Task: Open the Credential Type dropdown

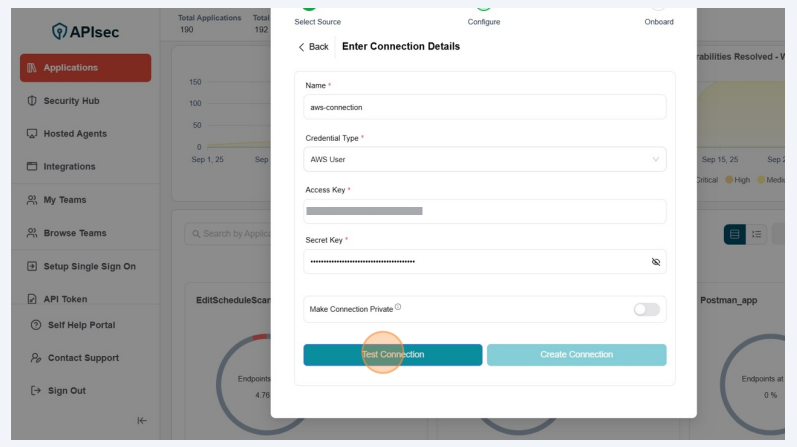Action: [x=484, y=159]
